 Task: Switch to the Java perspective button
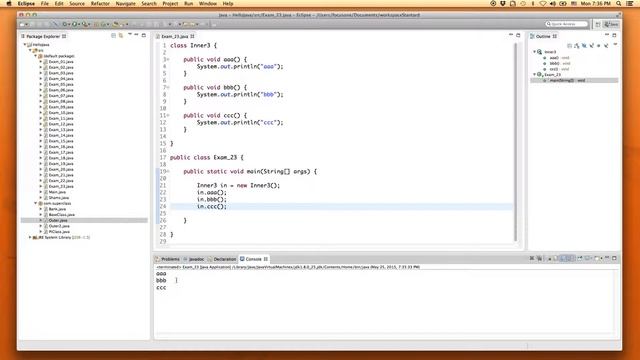point(611,24)
